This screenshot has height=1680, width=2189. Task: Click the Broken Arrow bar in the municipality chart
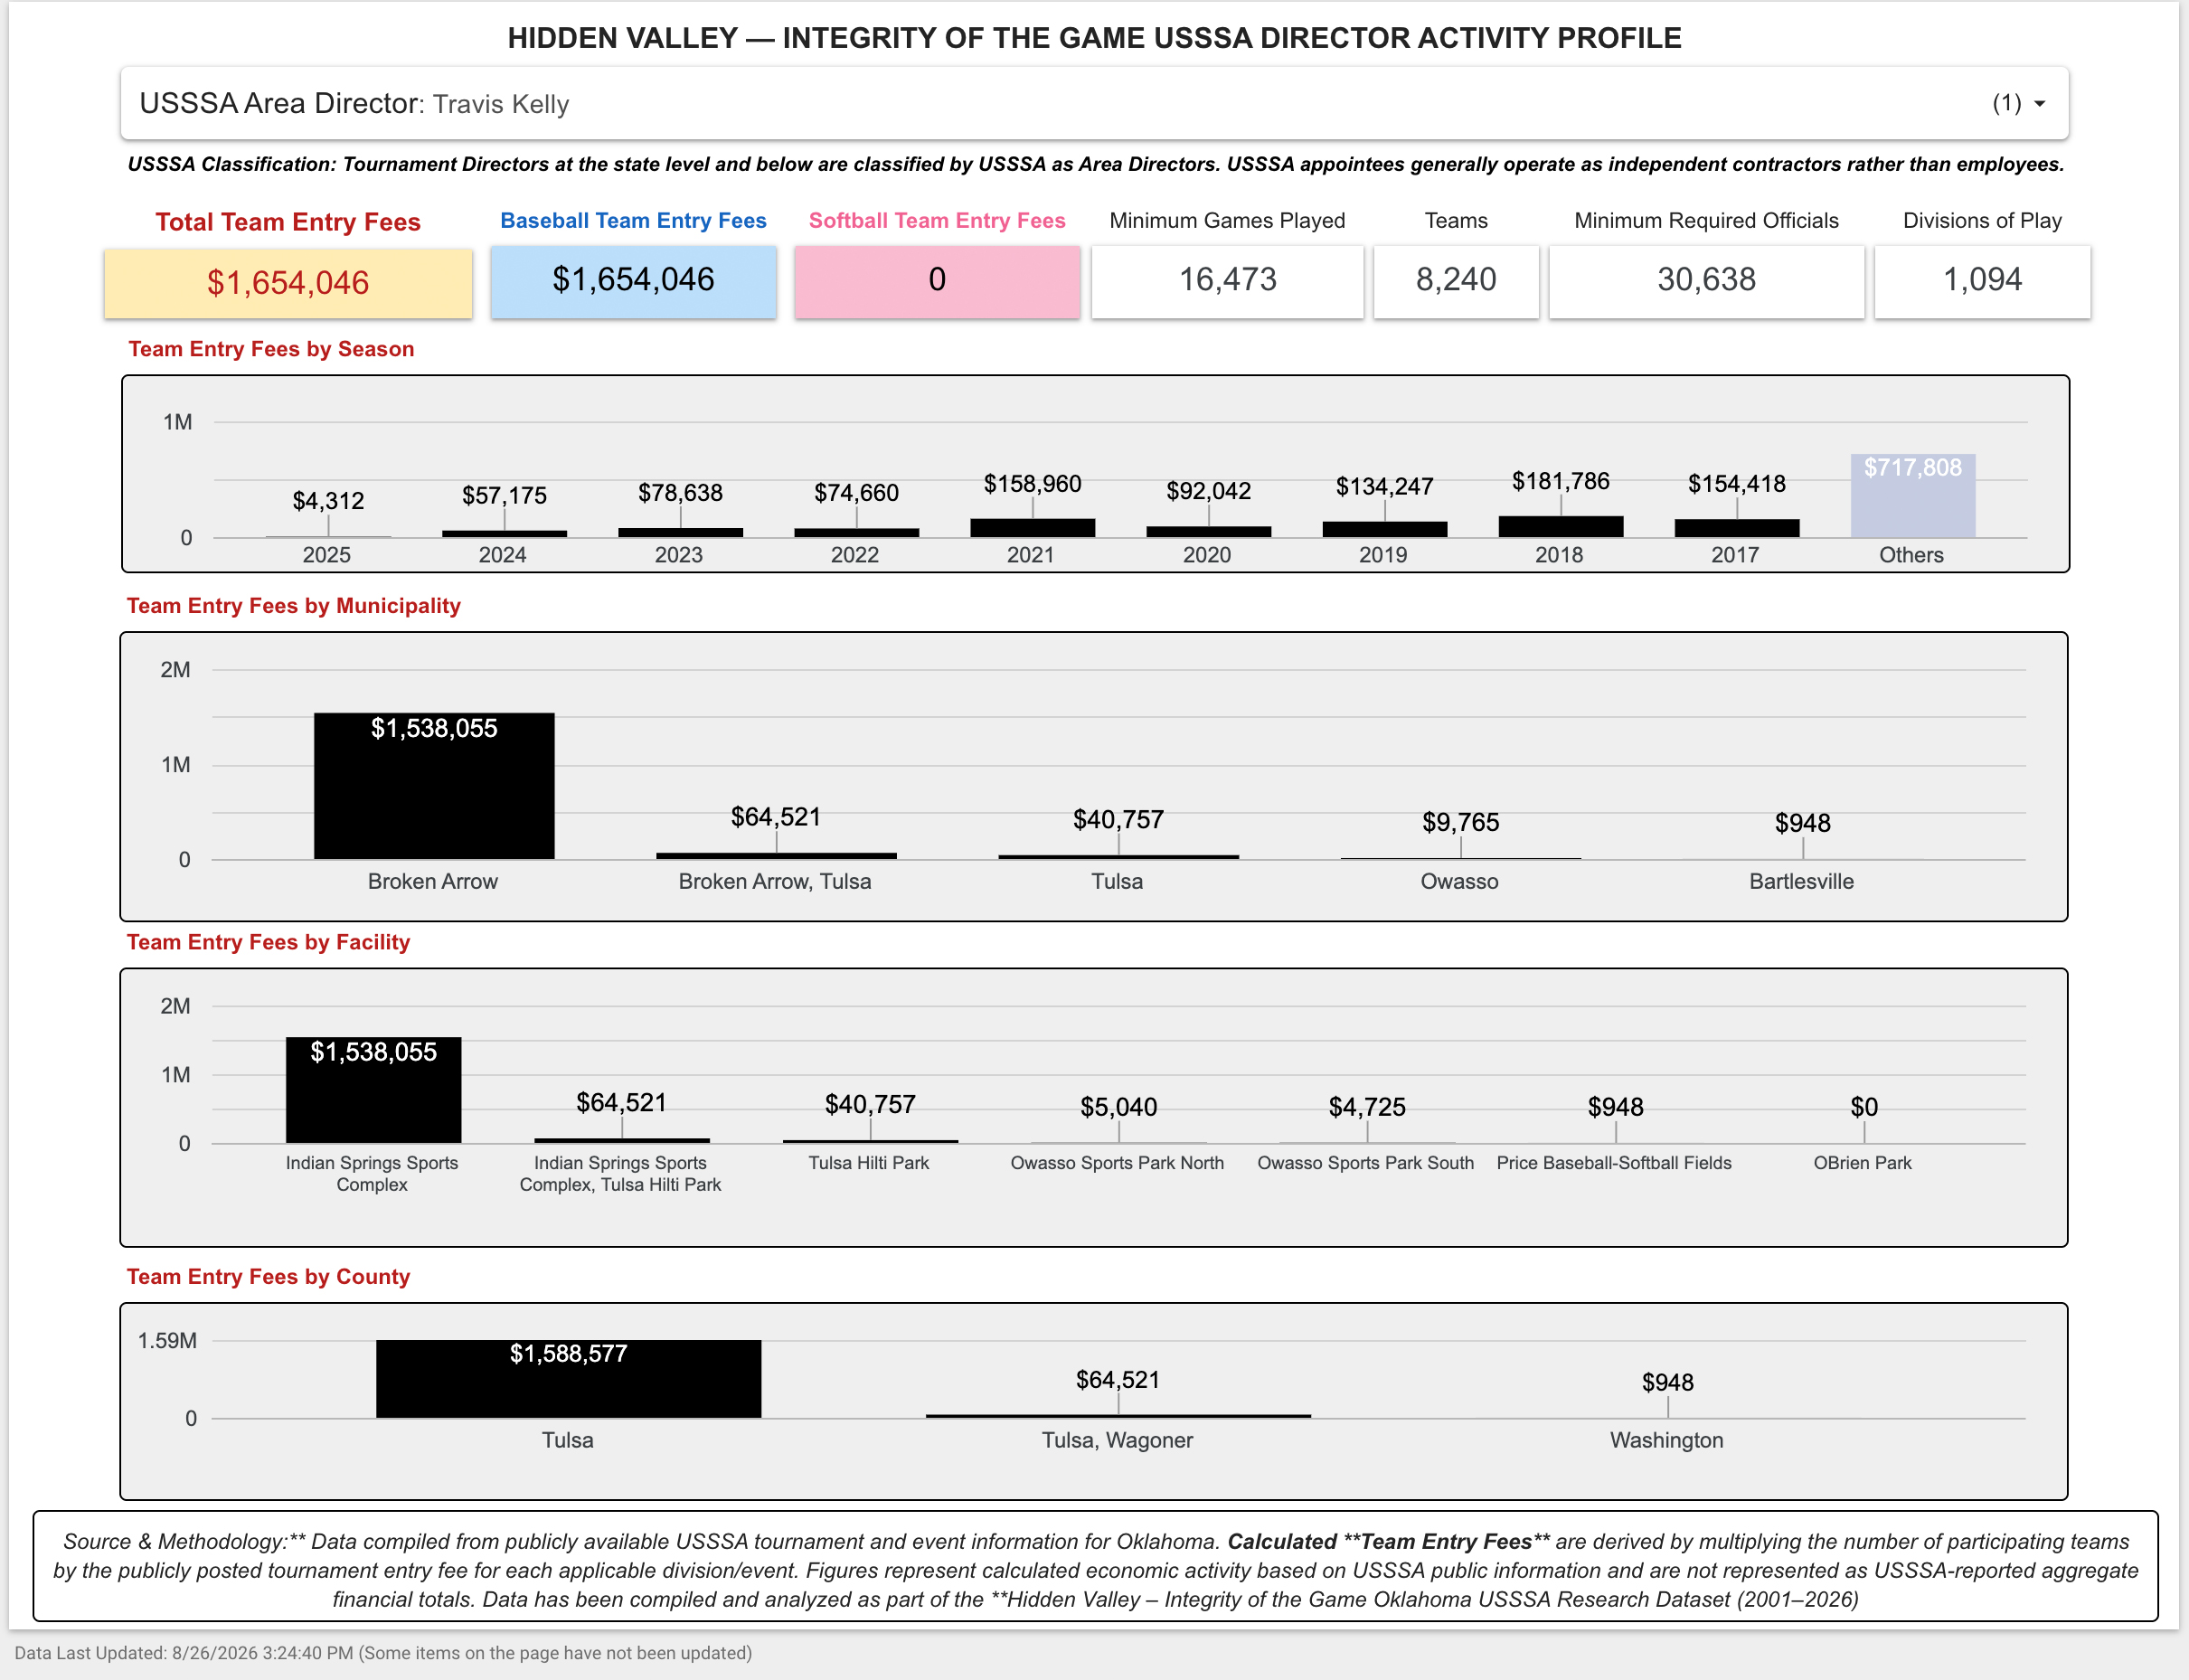(434, 786)
